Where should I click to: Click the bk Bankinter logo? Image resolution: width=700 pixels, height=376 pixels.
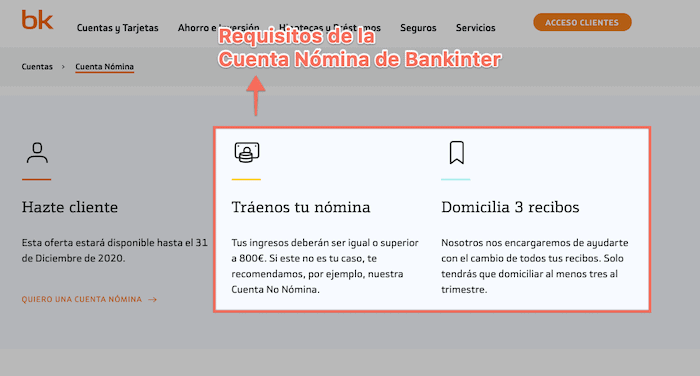pyautogui.click(x=38, y=20)
